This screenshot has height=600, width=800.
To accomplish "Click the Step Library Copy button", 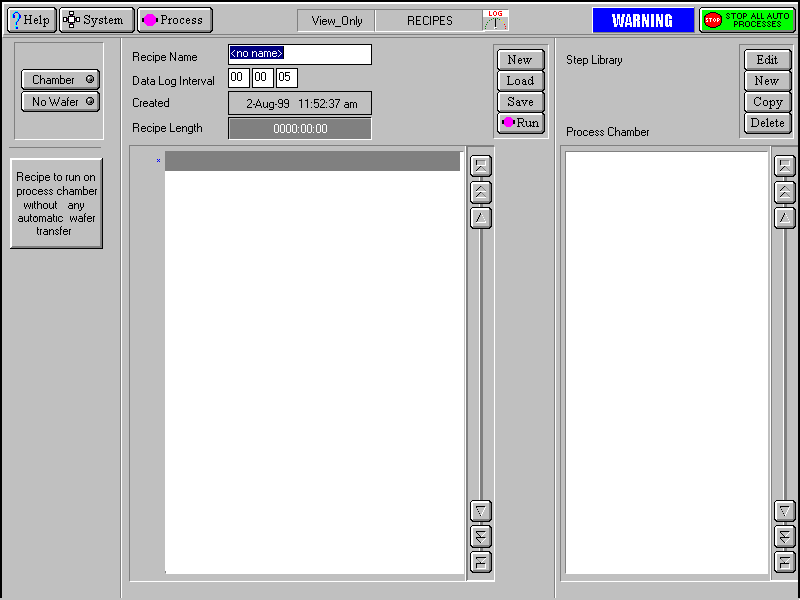I will point(767,102).
